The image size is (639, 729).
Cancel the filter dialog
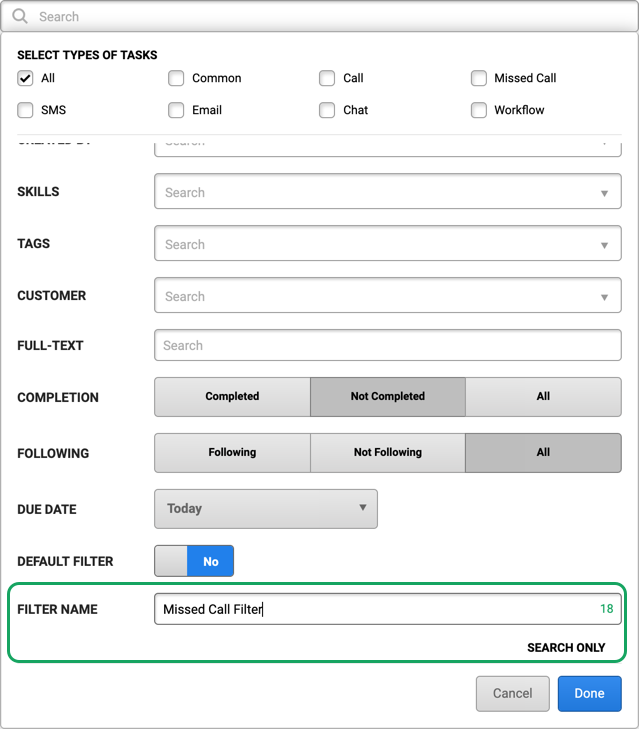tap(513, 694)
